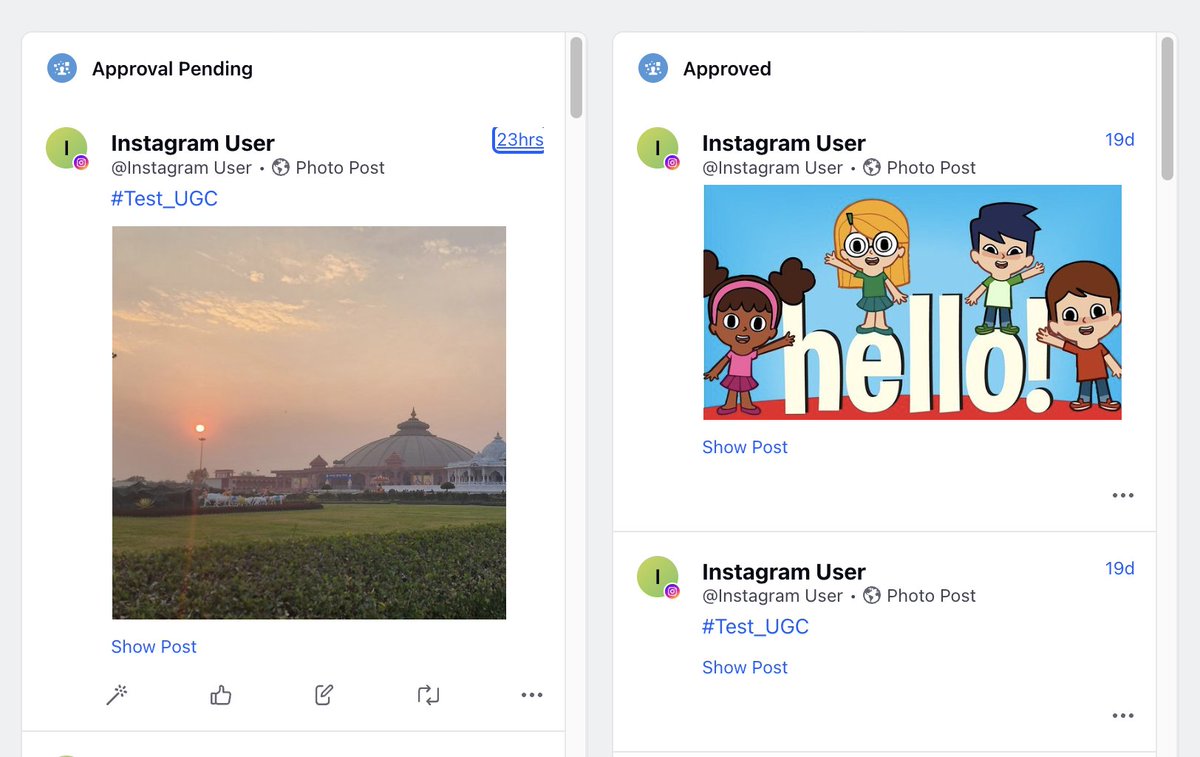This screenshot has height=757, width=1200.
Task: Click Instagram User name in Approval Pending post
Action: [192, 143]
